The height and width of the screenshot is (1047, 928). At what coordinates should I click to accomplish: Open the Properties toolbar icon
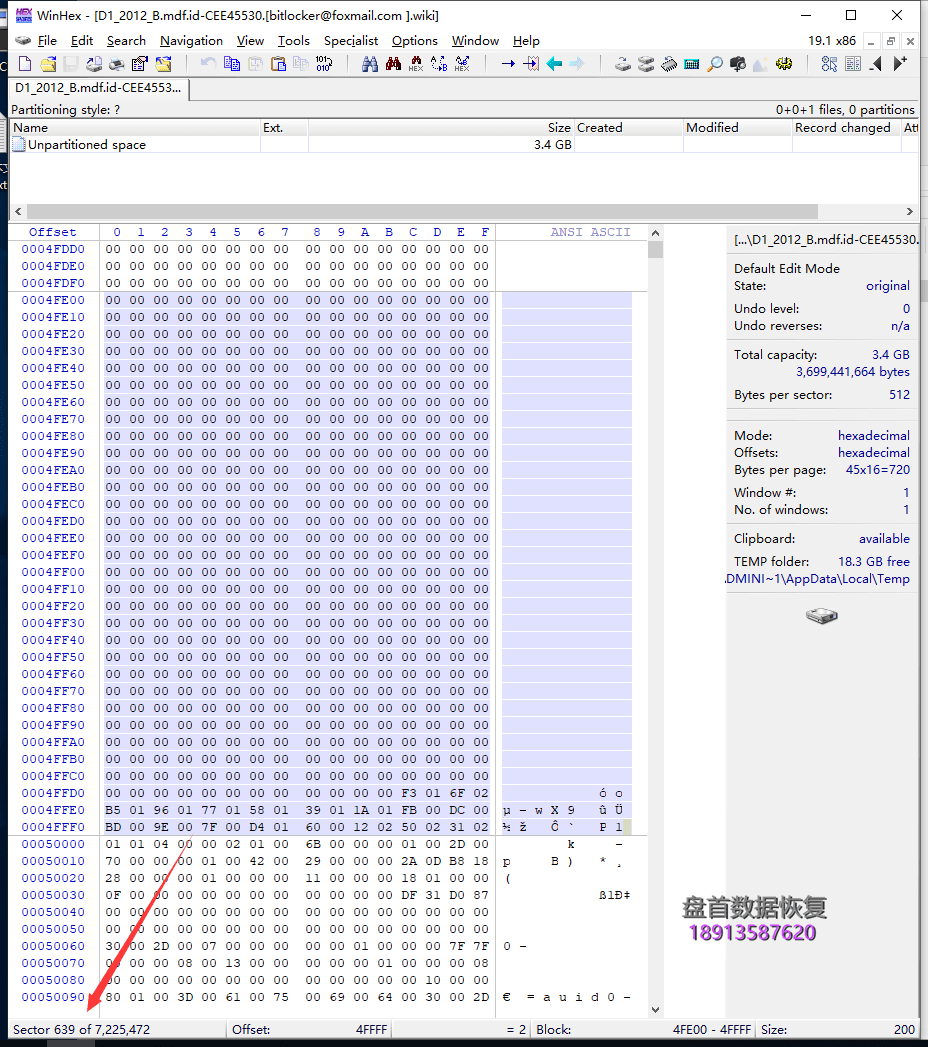tap(140, 64)
